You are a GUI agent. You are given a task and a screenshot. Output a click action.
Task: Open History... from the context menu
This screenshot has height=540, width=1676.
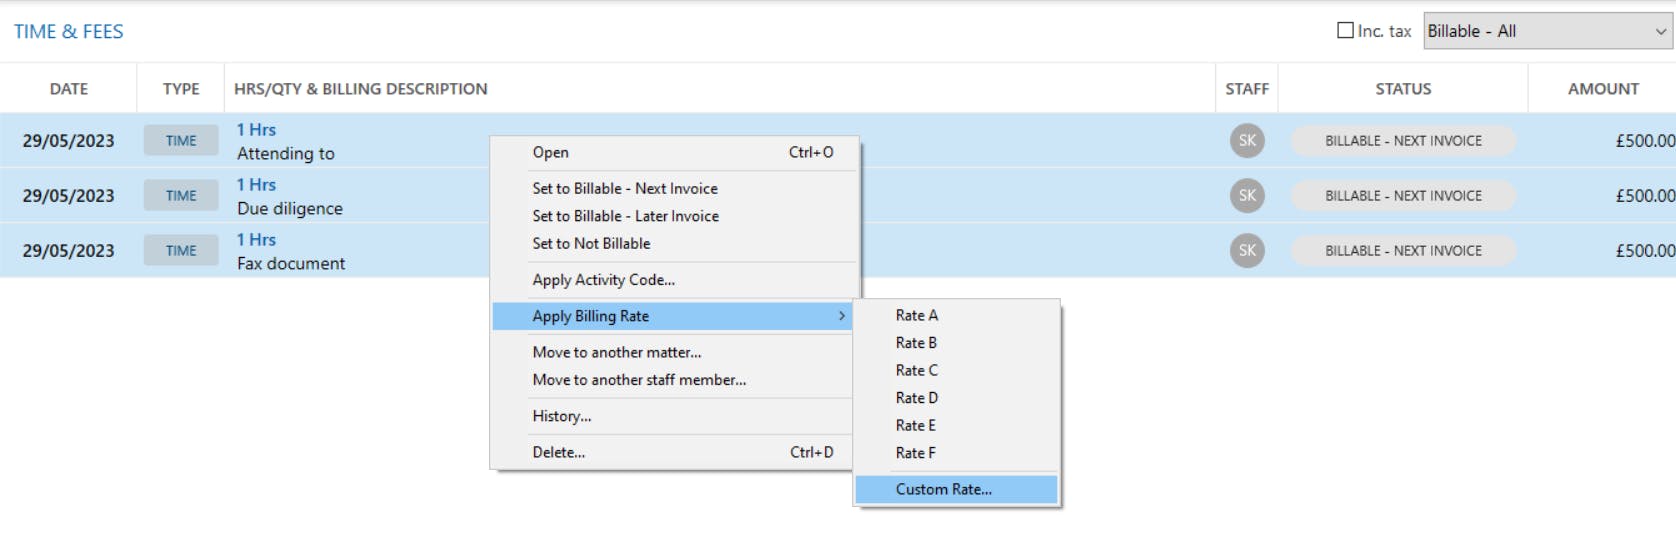click(x=562, y=416)
